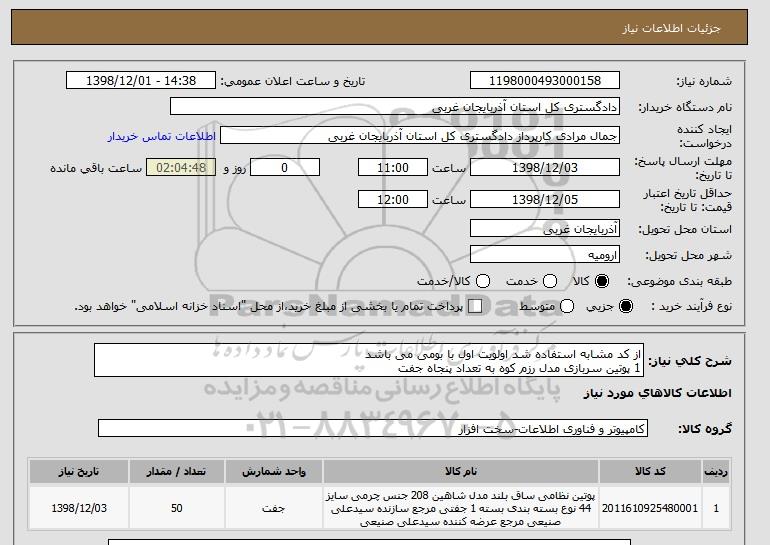
Task: Click the delivery province field آذربایجان غربی
Action: tap(545, 229)
